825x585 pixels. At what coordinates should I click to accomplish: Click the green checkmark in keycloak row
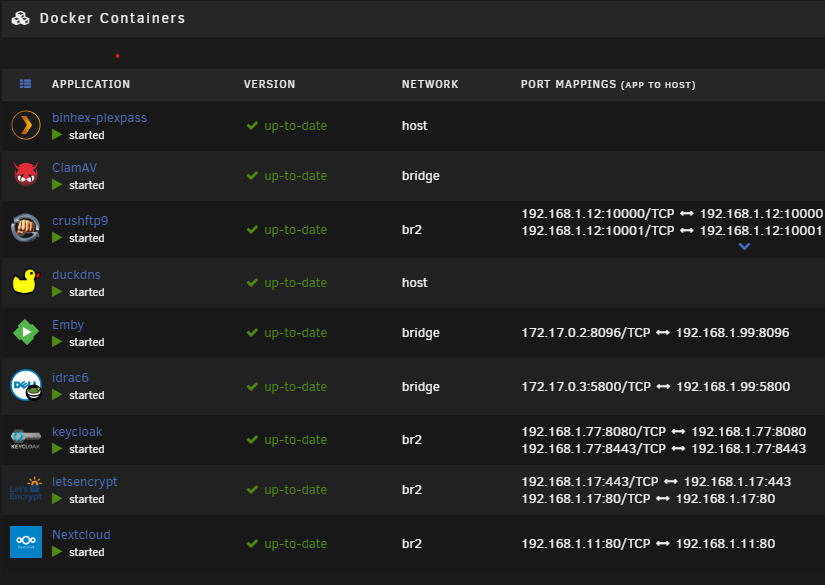coord(252,439)
